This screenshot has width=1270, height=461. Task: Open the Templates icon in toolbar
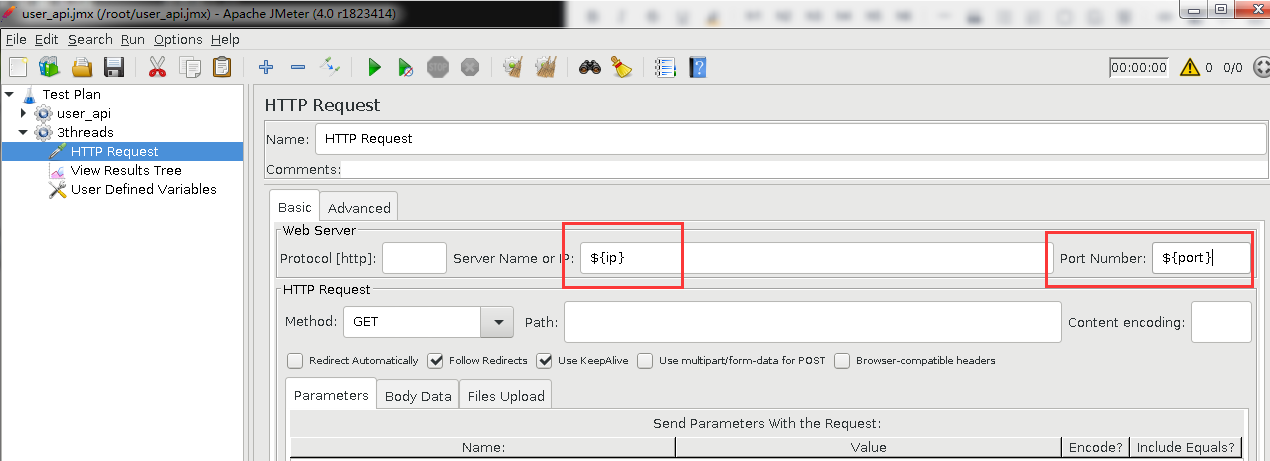(x=49, y=67)
